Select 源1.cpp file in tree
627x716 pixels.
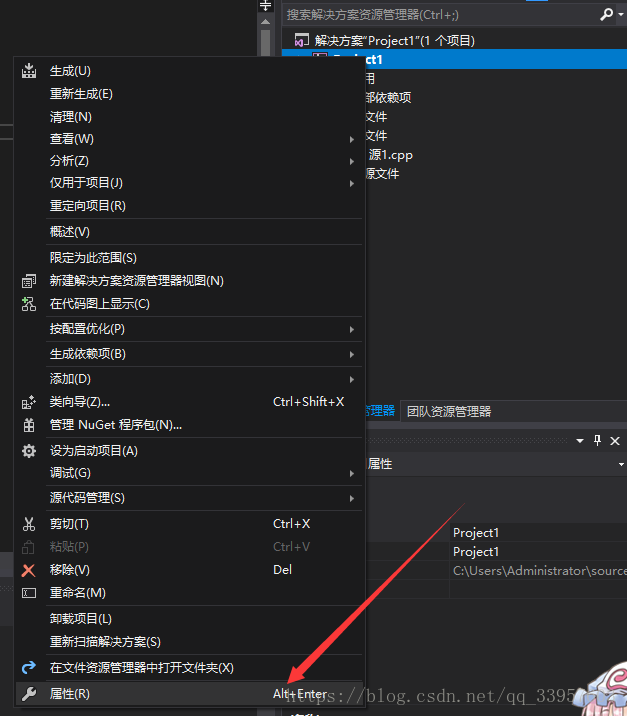390,155
